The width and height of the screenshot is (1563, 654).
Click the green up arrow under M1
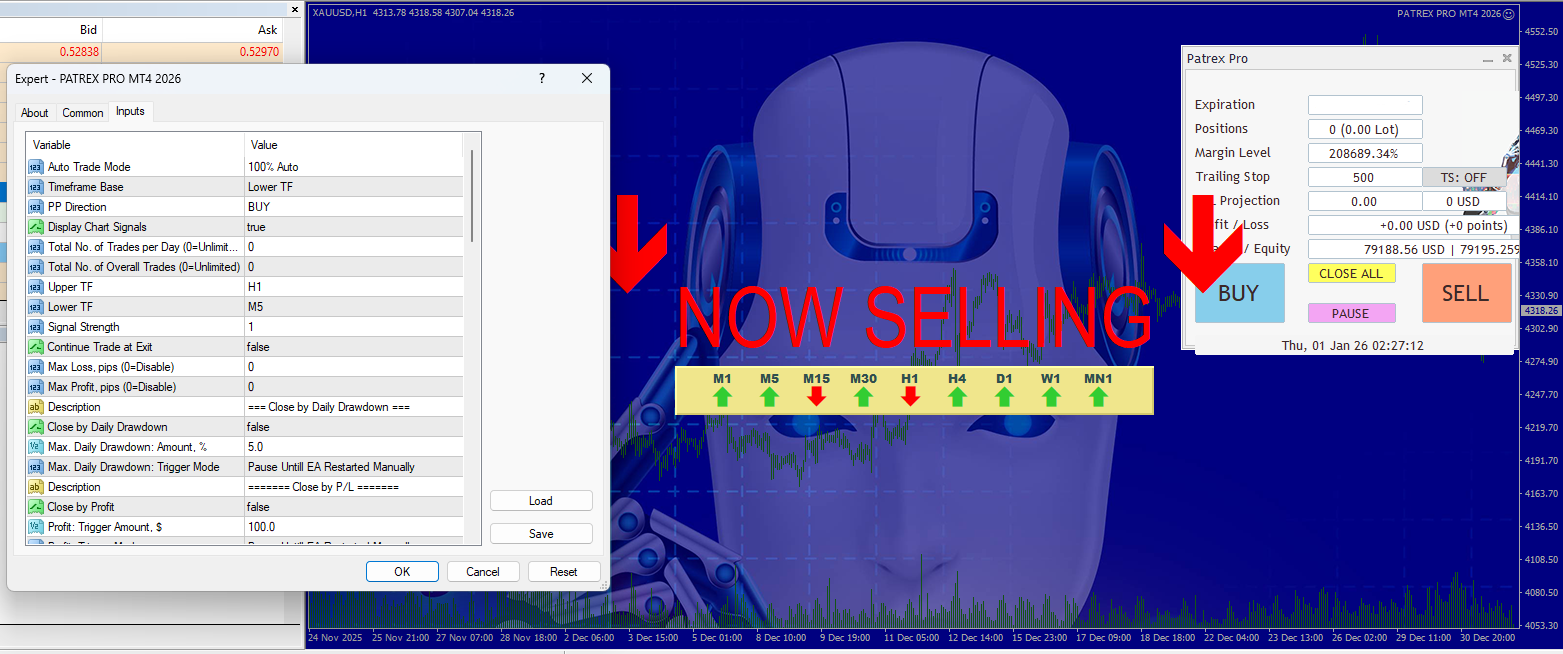[721, 398]
